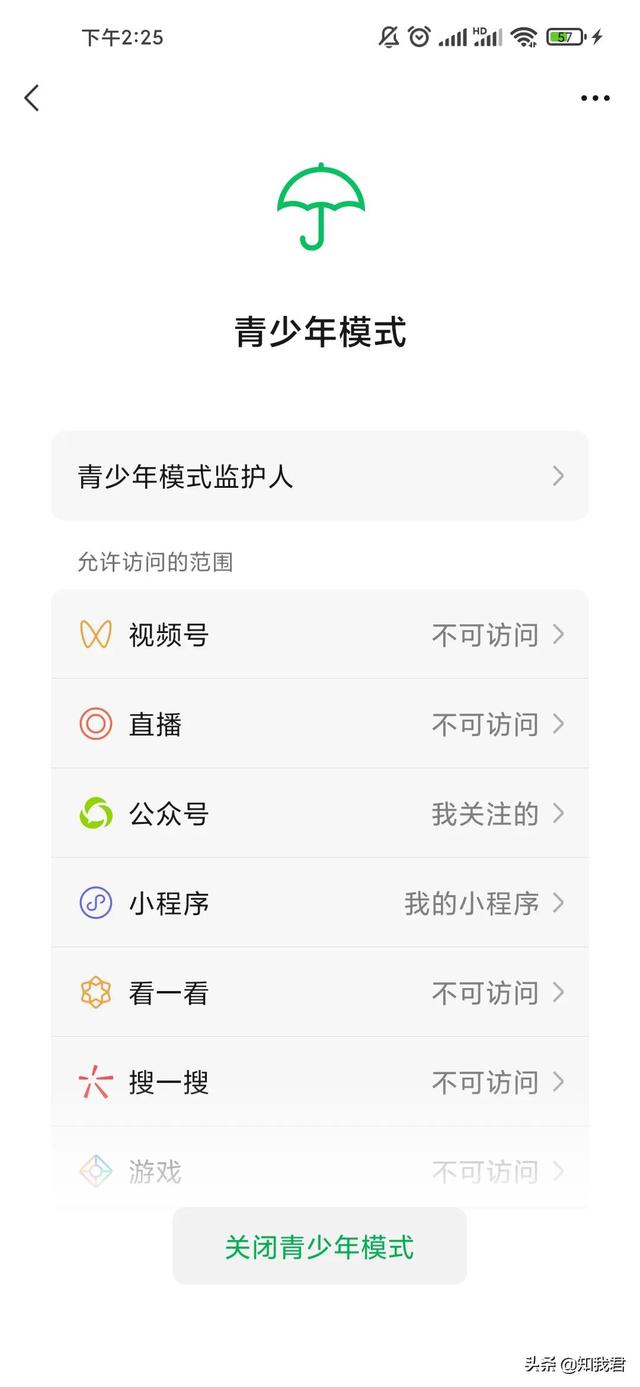Screen dimensions: 640x1387
Task: Tap the Top Stories (看一看) orange icon
Action: click(x=96, y=992)
